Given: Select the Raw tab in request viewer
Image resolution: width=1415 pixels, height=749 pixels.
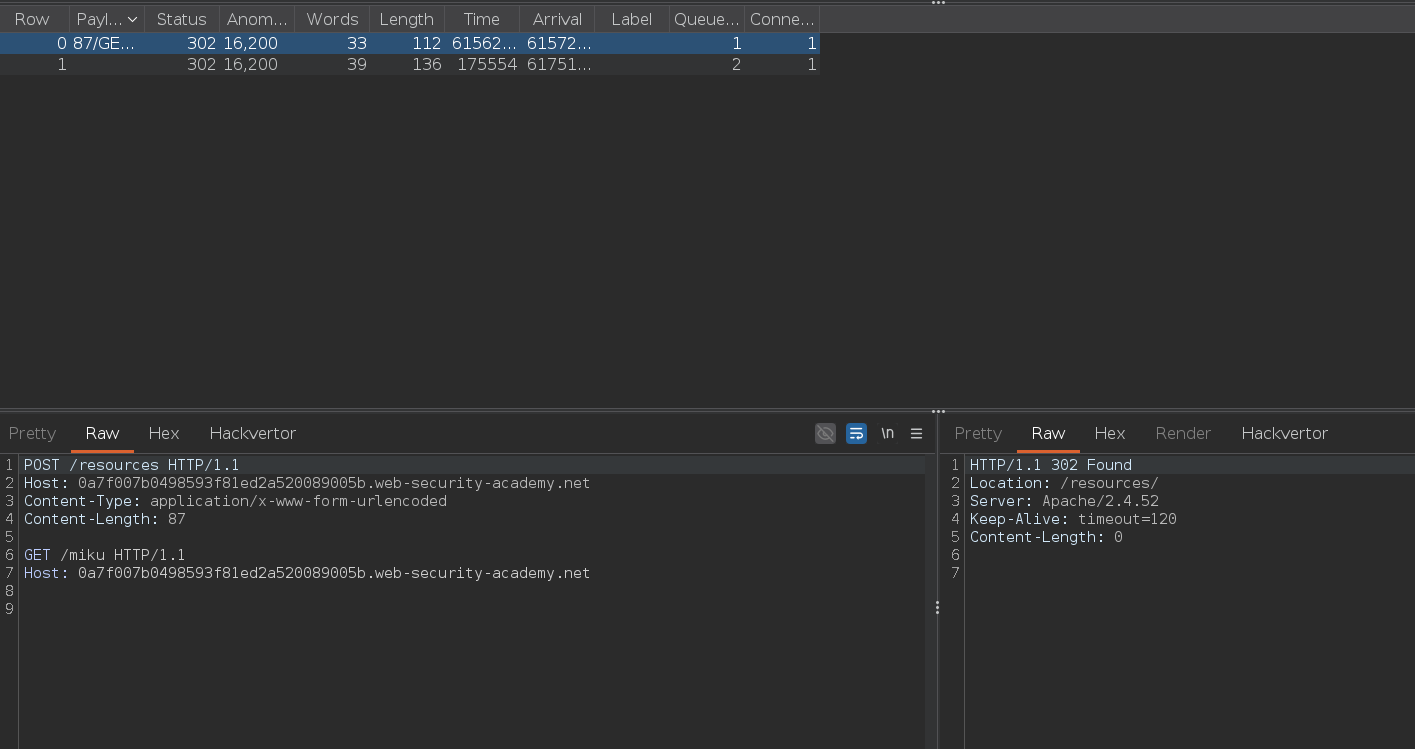Looking at the screenshot, I should pyautogui.click(x=102, y=433).
